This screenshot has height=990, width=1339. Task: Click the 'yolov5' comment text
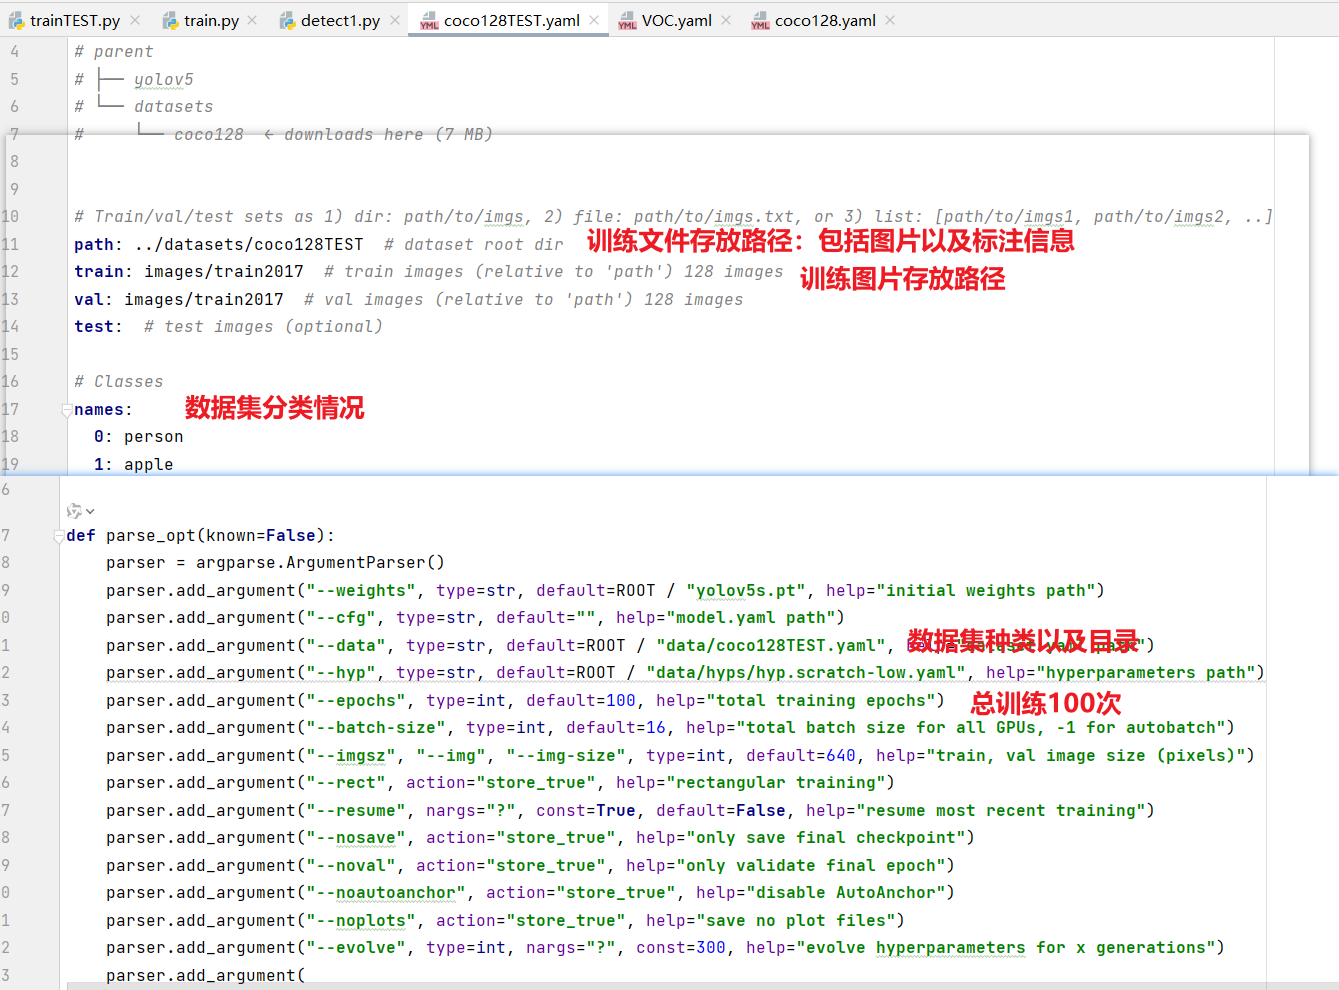click(x=164, y=79)
